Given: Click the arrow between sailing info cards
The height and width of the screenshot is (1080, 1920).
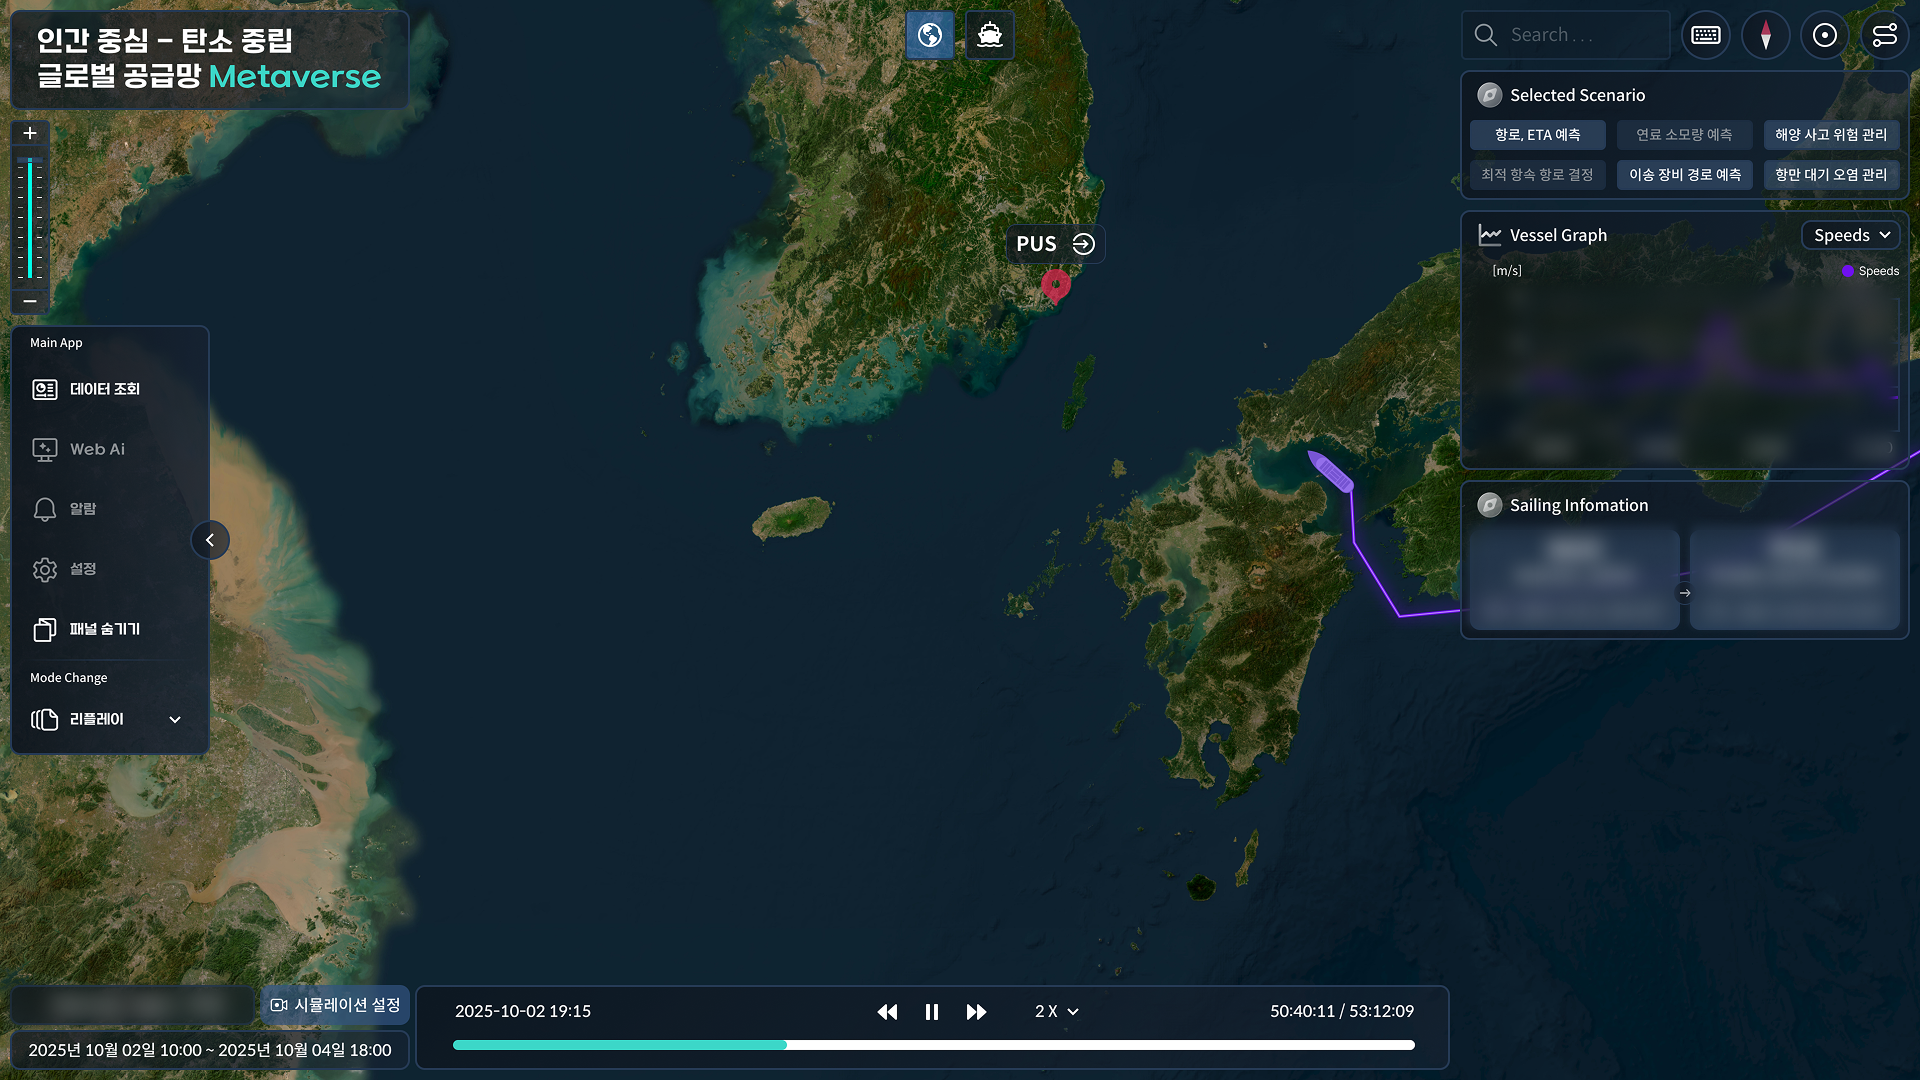Looking at the screenshot, I should pyautogui.click(x=1685, y=593).
